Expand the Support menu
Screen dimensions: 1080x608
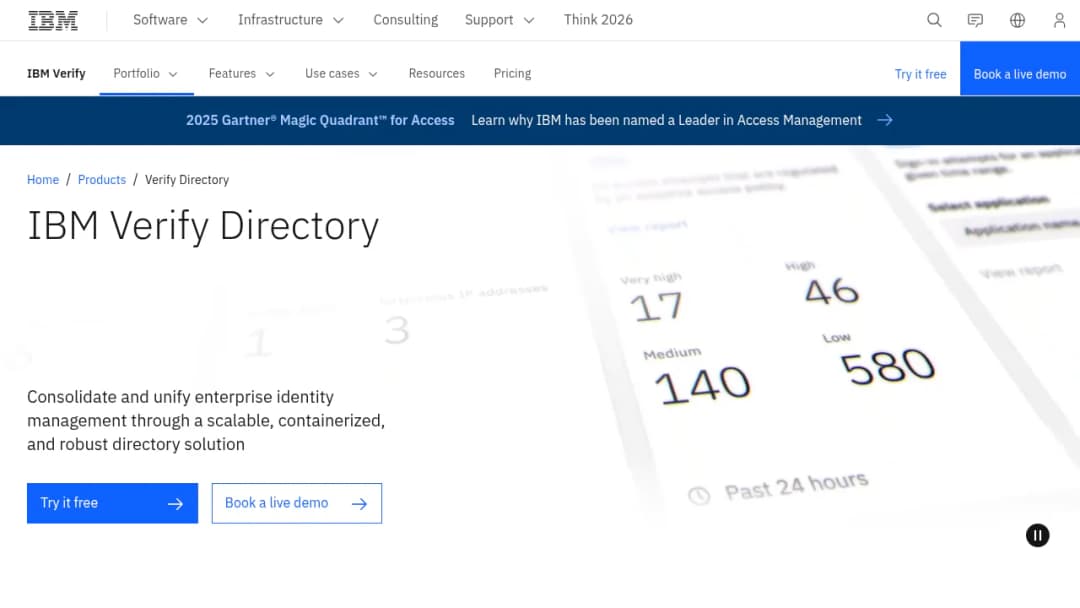click(499, 20)
